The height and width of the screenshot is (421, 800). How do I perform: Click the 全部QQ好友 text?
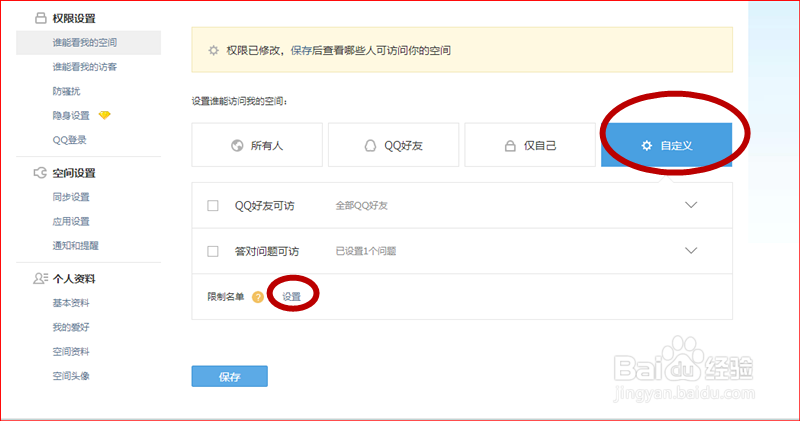click(x=362, y=206)
